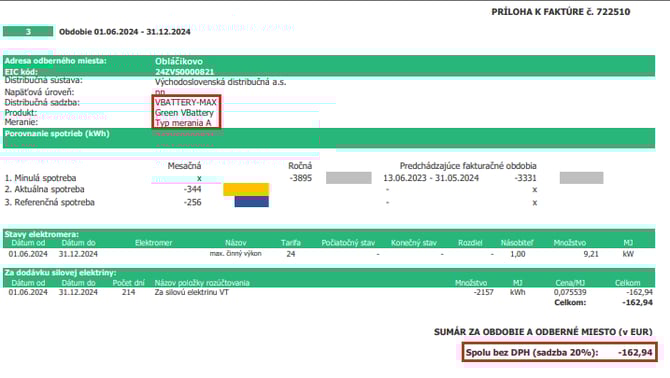
Task: Click the green badge numbered 3
Action: 28,31
